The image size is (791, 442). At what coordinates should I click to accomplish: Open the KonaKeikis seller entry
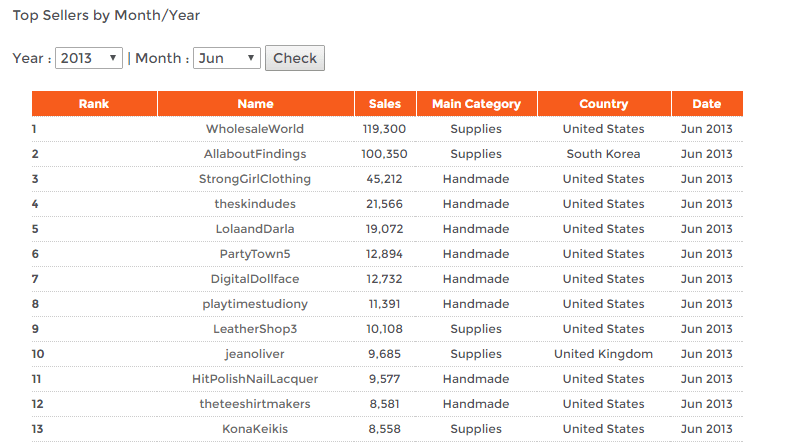(255, 429)
